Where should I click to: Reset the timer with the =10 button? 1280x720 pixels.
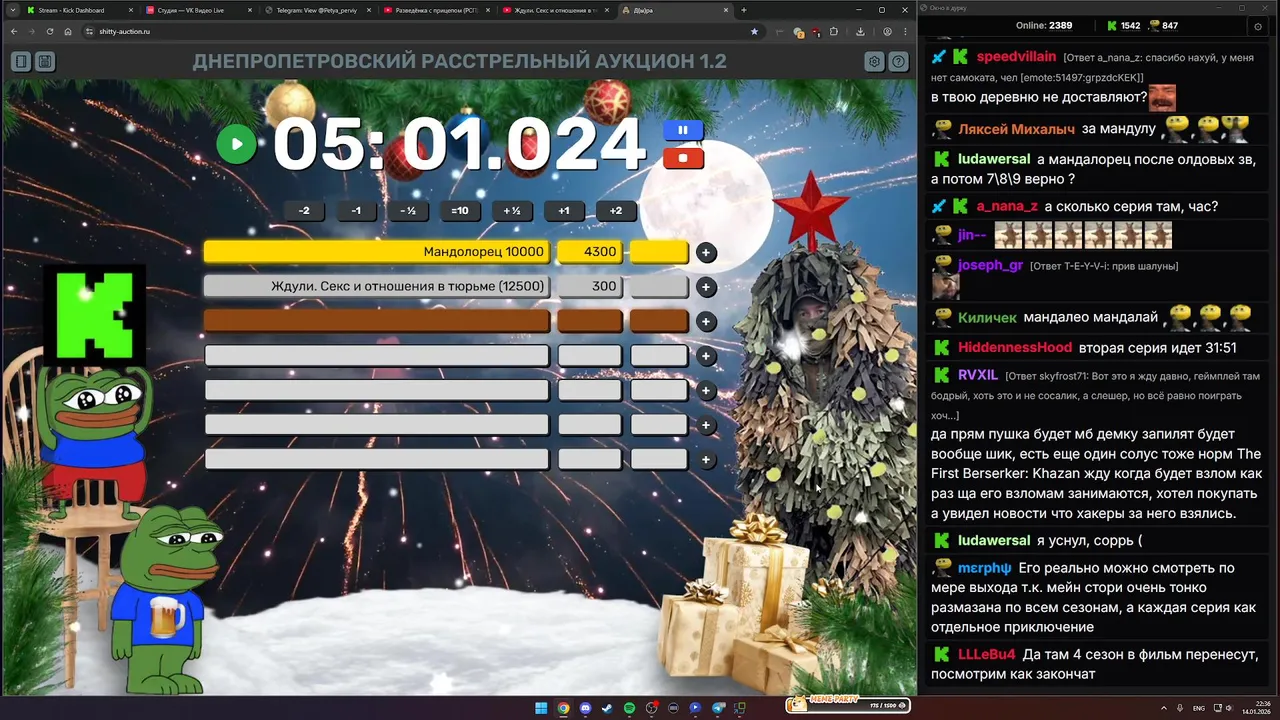pyautogui.click(x=460, y=211)
